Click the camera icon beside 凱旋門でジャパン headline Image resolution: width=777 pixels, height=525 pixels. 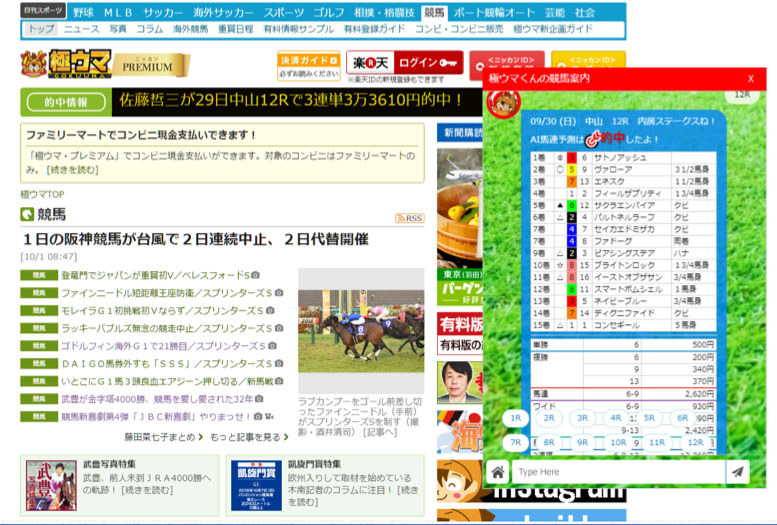coord(255,275)
